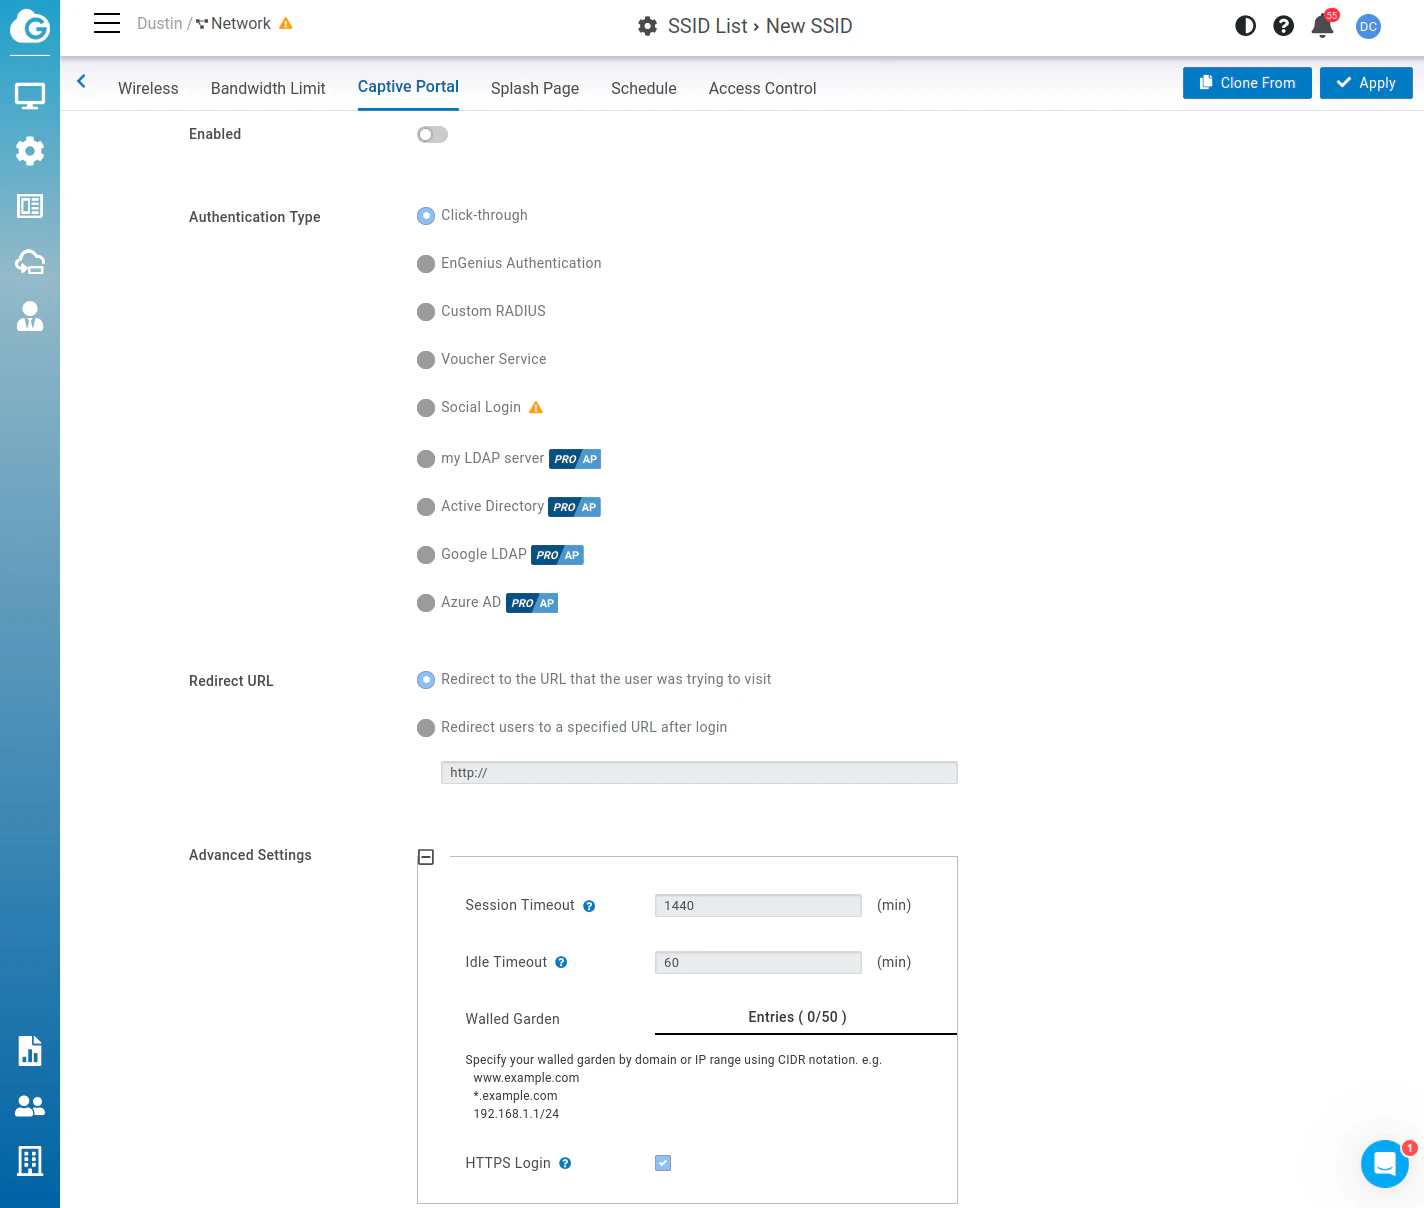This screenshot has width=1424, height=1208.
Task: Click the back chevron arrow
Action: (x=82, y=81)
